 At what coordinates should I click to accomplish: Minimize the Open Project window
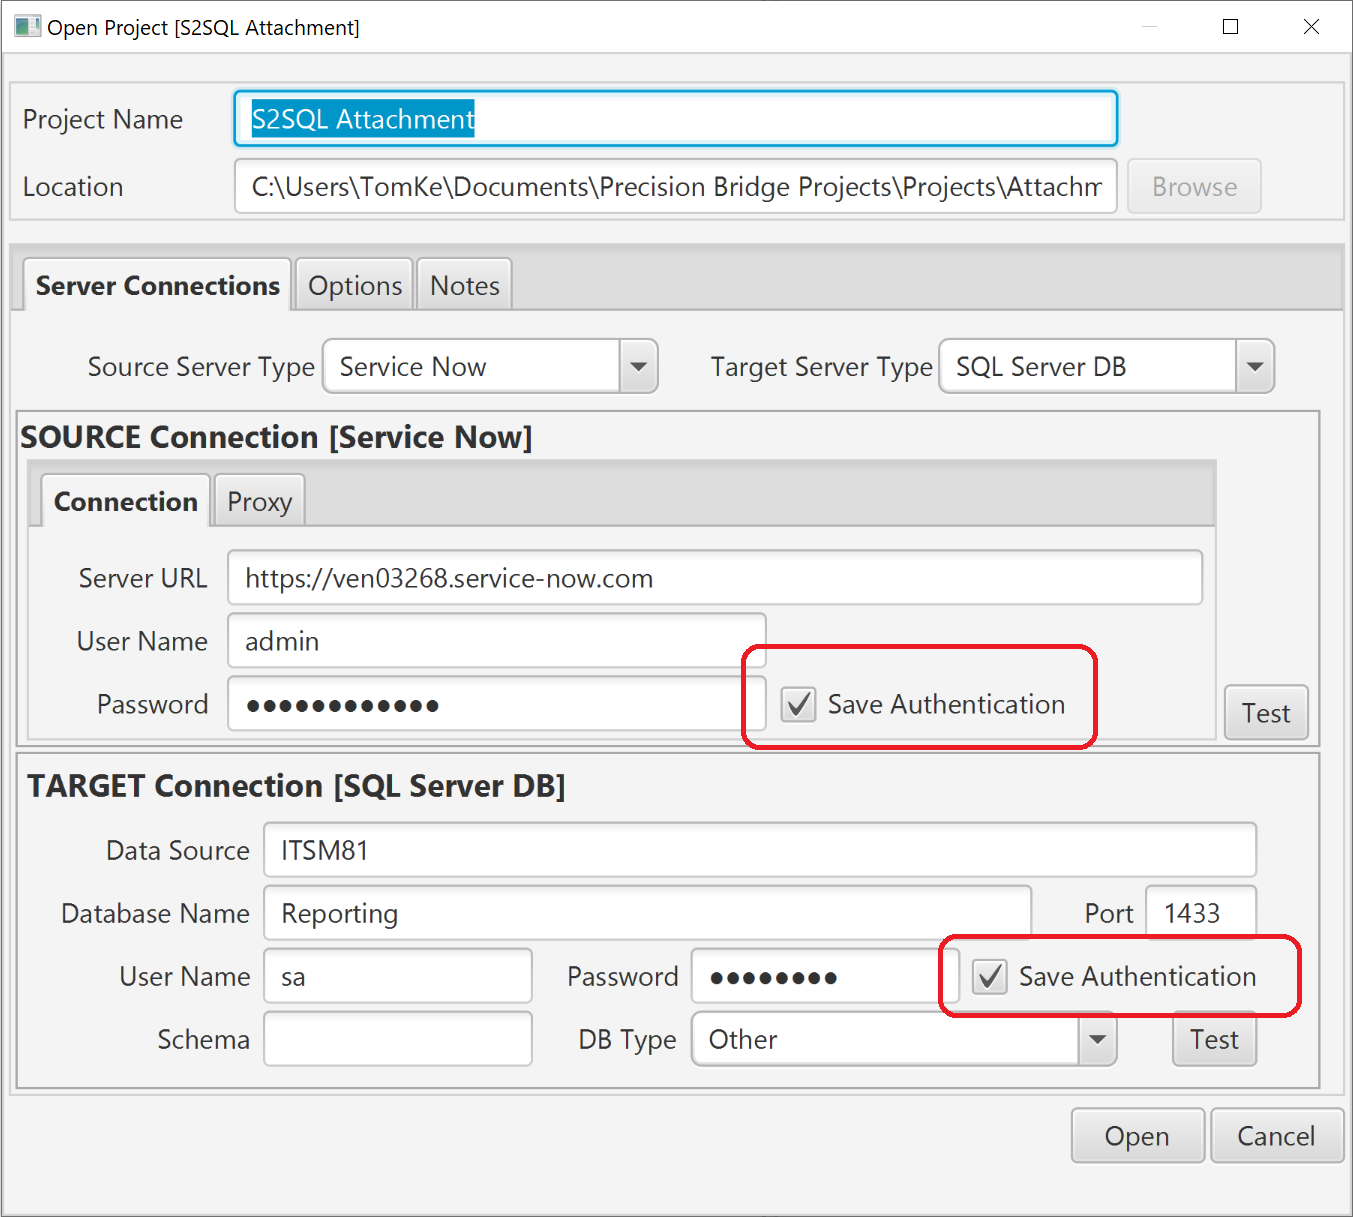pyautogui.click(x=1150, y=27)
